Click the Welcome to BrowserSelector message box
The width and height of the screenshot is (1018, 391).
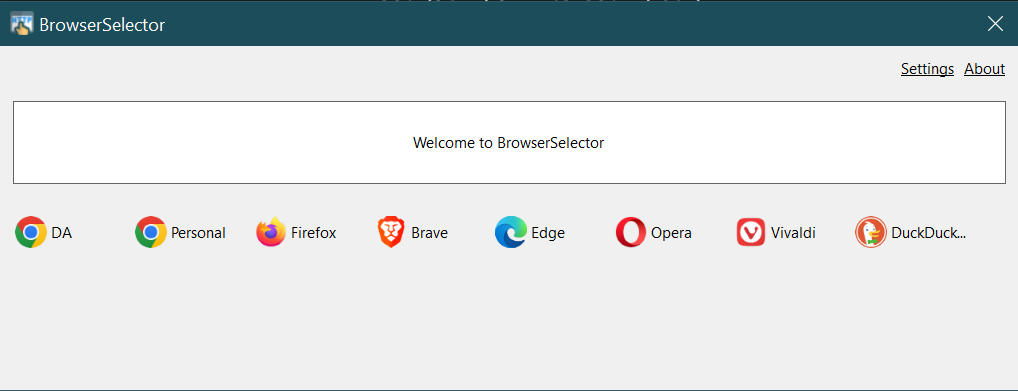(509, 142)
